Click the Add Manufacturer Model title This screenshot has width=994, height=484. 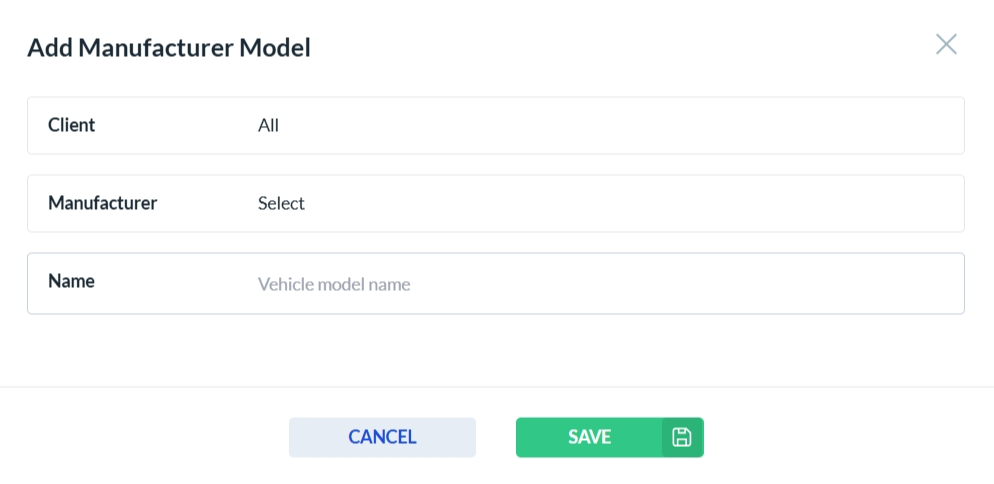(x=169, y=47)
